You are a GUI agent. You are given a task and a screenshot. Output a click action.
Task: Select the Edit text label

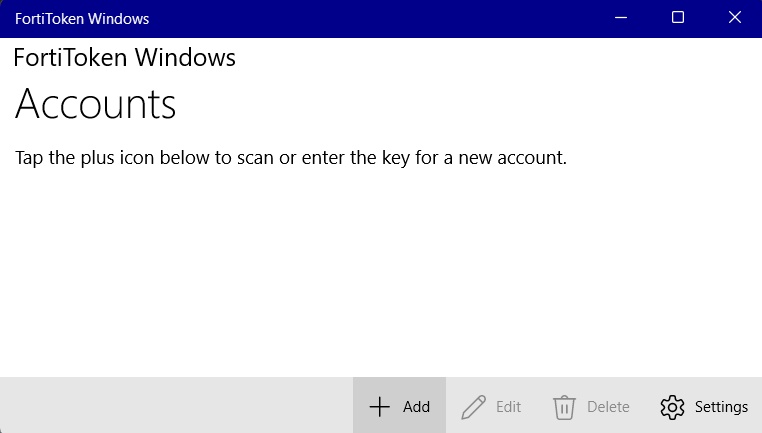(508, 407)
